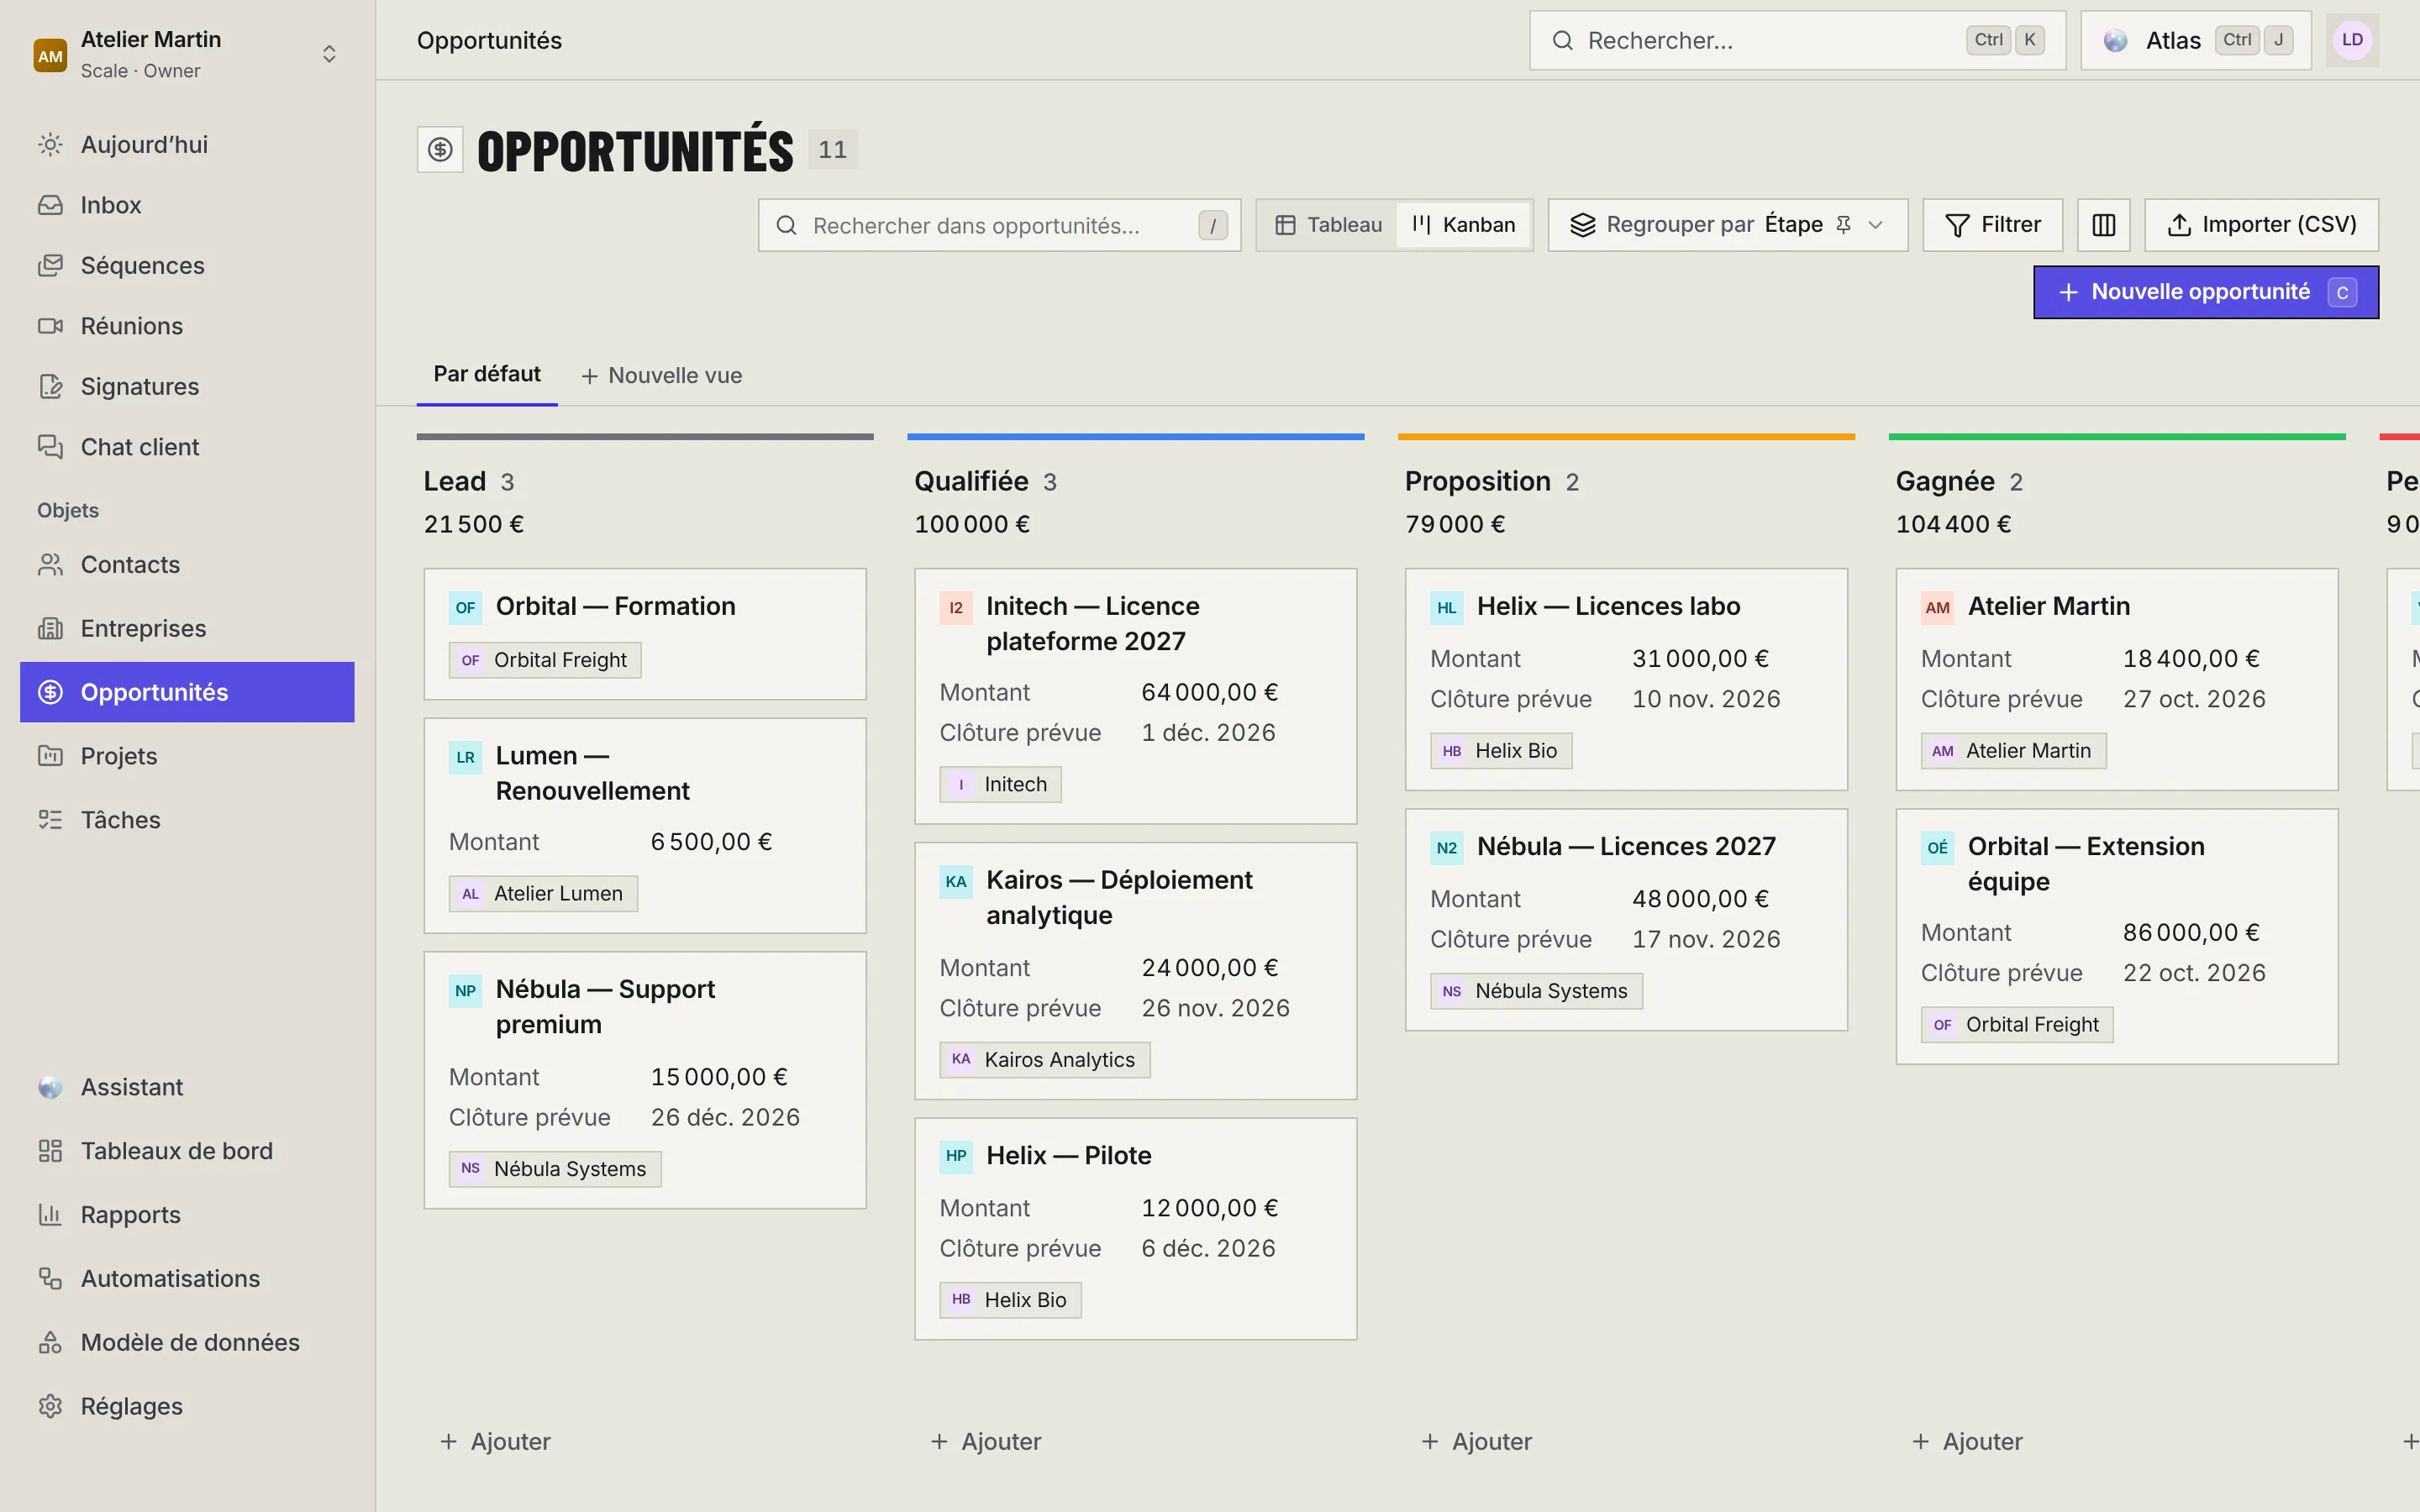Open the Filtrer button
Screen dimensions: 2420x1512
1992,225
